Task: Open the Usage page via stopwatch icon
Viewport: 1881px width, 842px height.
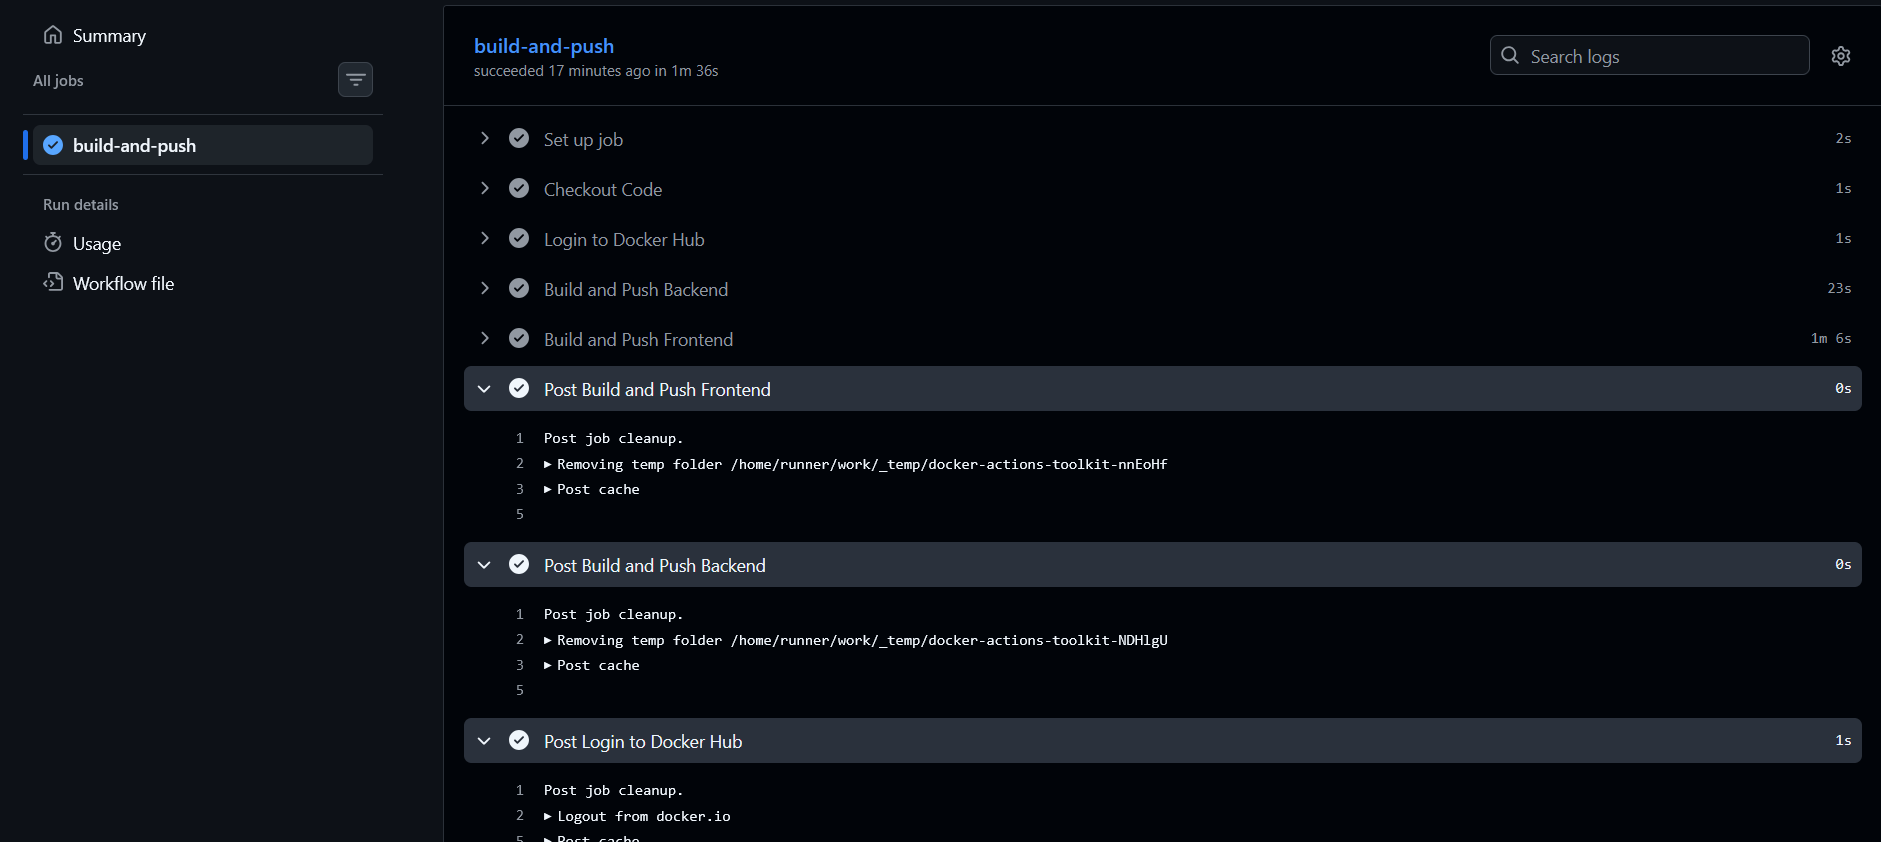Action: (53, 243)
